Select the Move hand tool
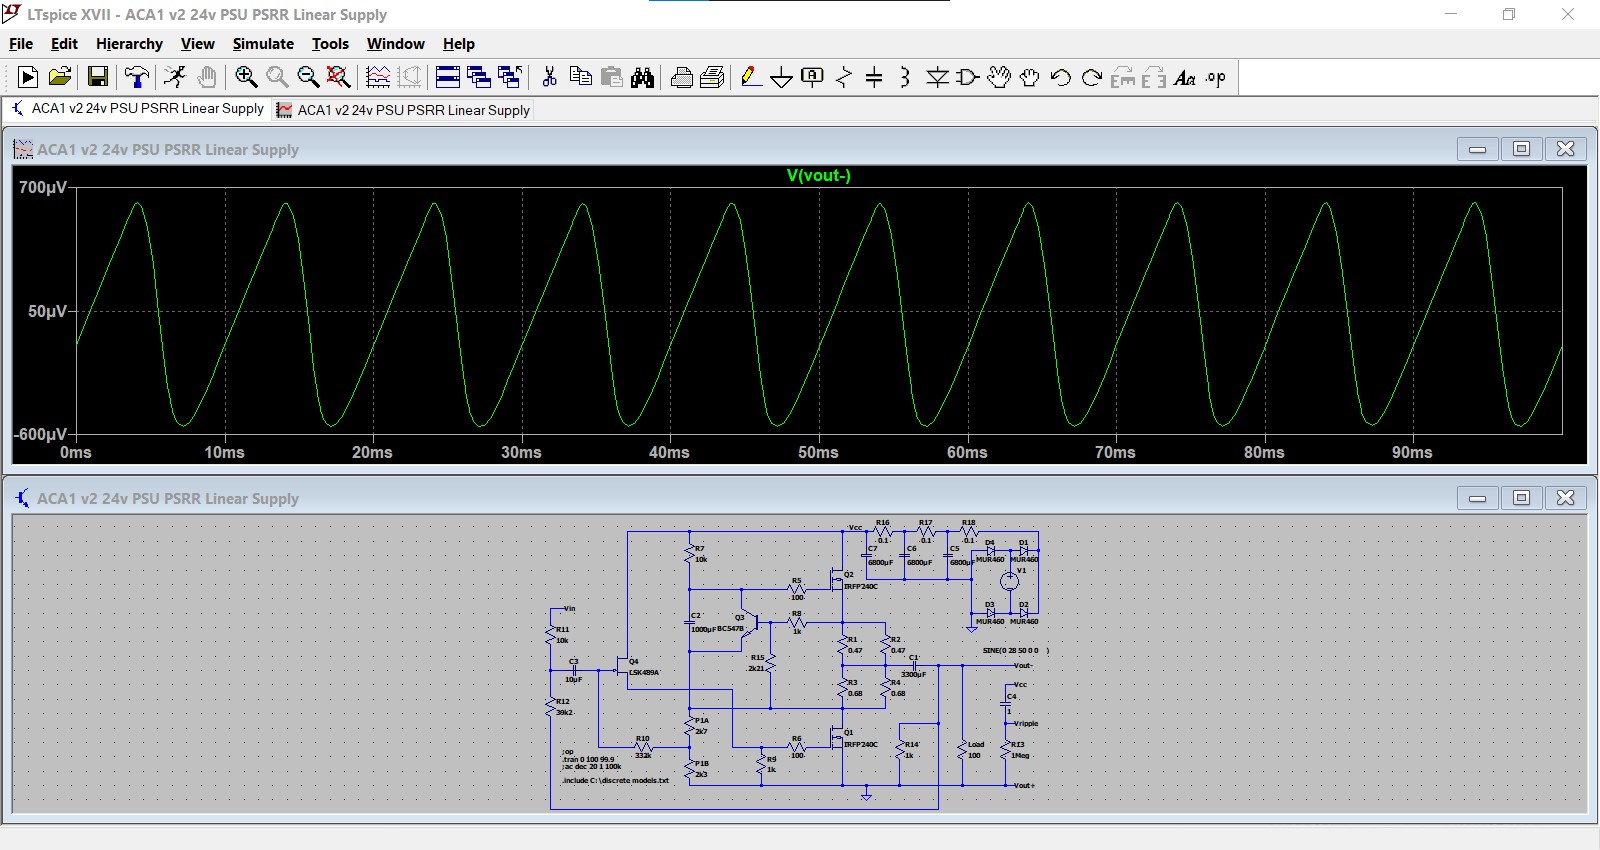The height and width of the screenshot is (850, 1600). 999,77
